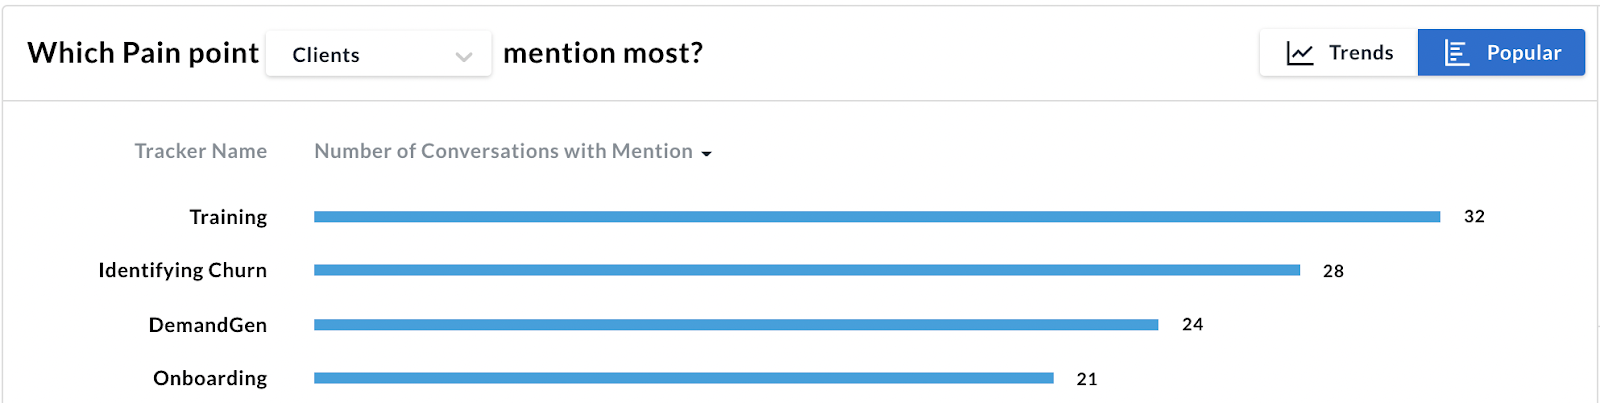Select the Identifying Churn tracker label

pos(182,270)
